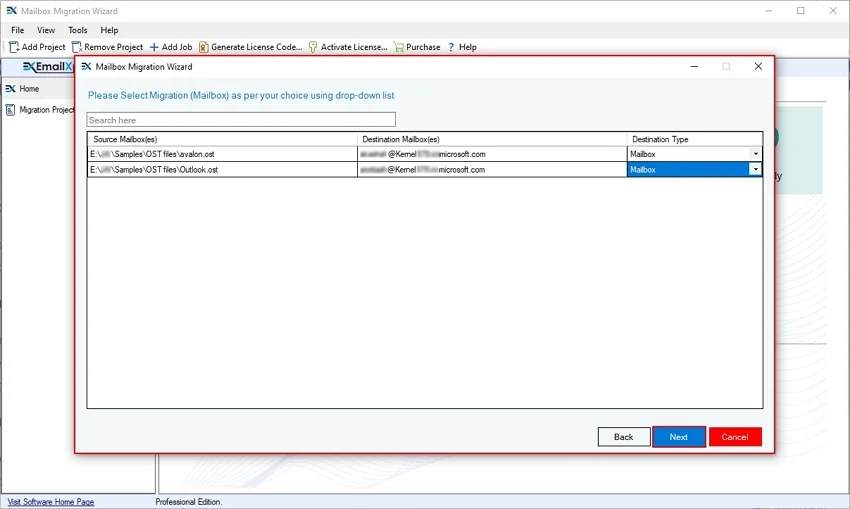The image size is (850, 509).
Task: Click the Home sidebar logo icon
Action: tap(10, 88)
